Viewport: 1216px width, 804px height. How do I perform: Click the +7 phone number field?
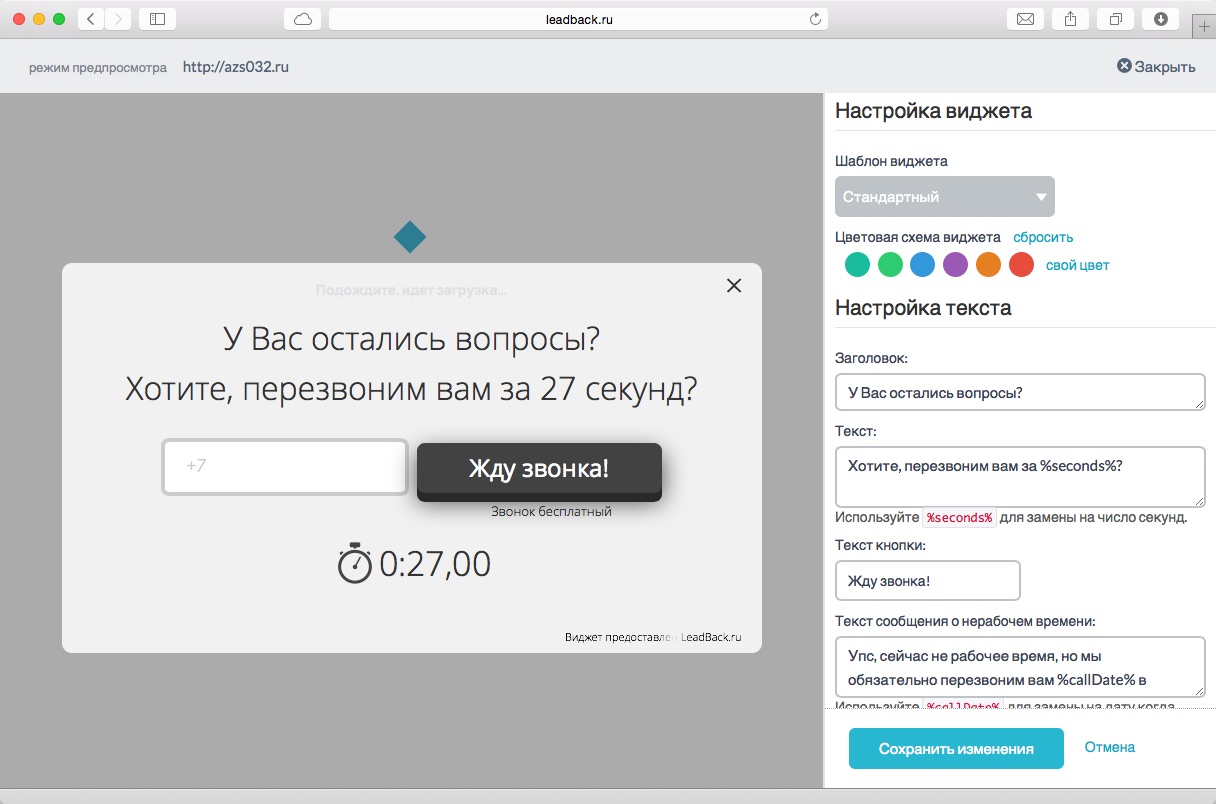[285, 467]
